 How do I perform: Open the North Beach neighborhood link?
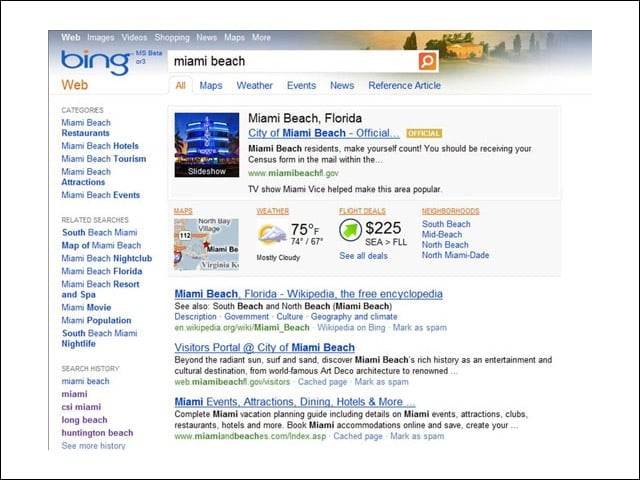click(445, 244)
